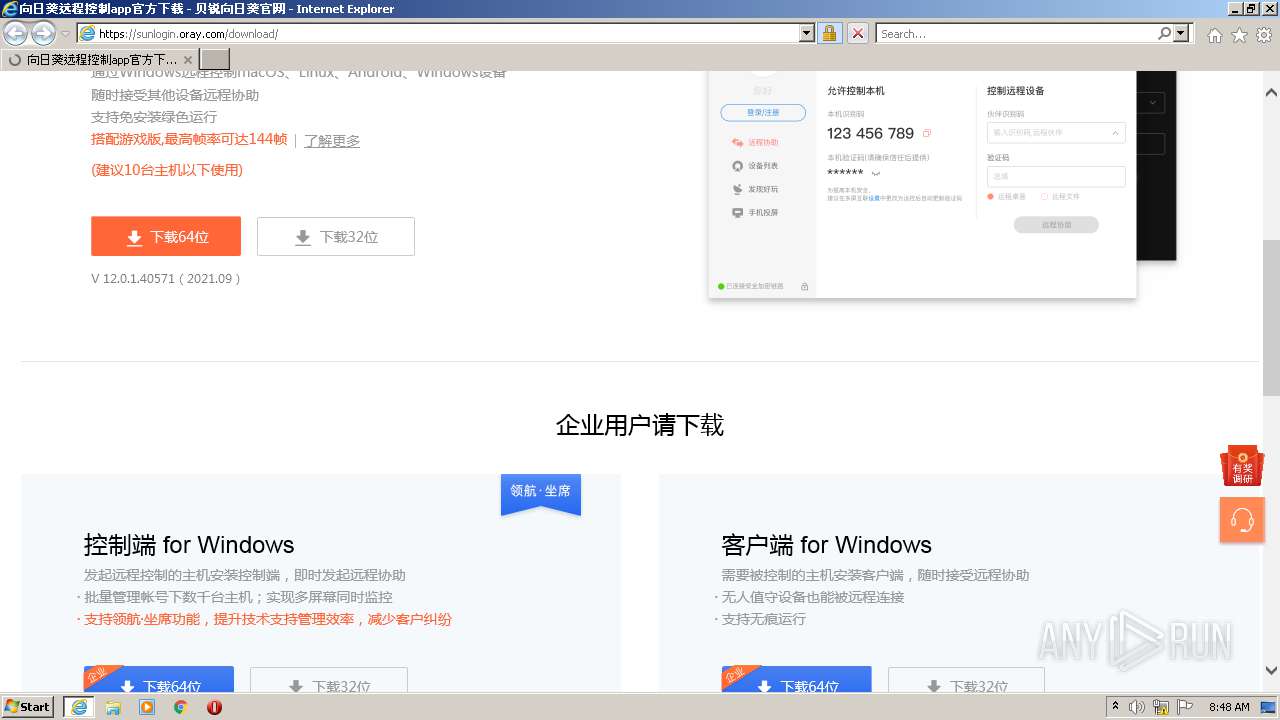Image resolution: width=1280 pixels, height=720 pixels.
Task: Click the copy icon next to 123 456 789
Action: pos(927,133)
